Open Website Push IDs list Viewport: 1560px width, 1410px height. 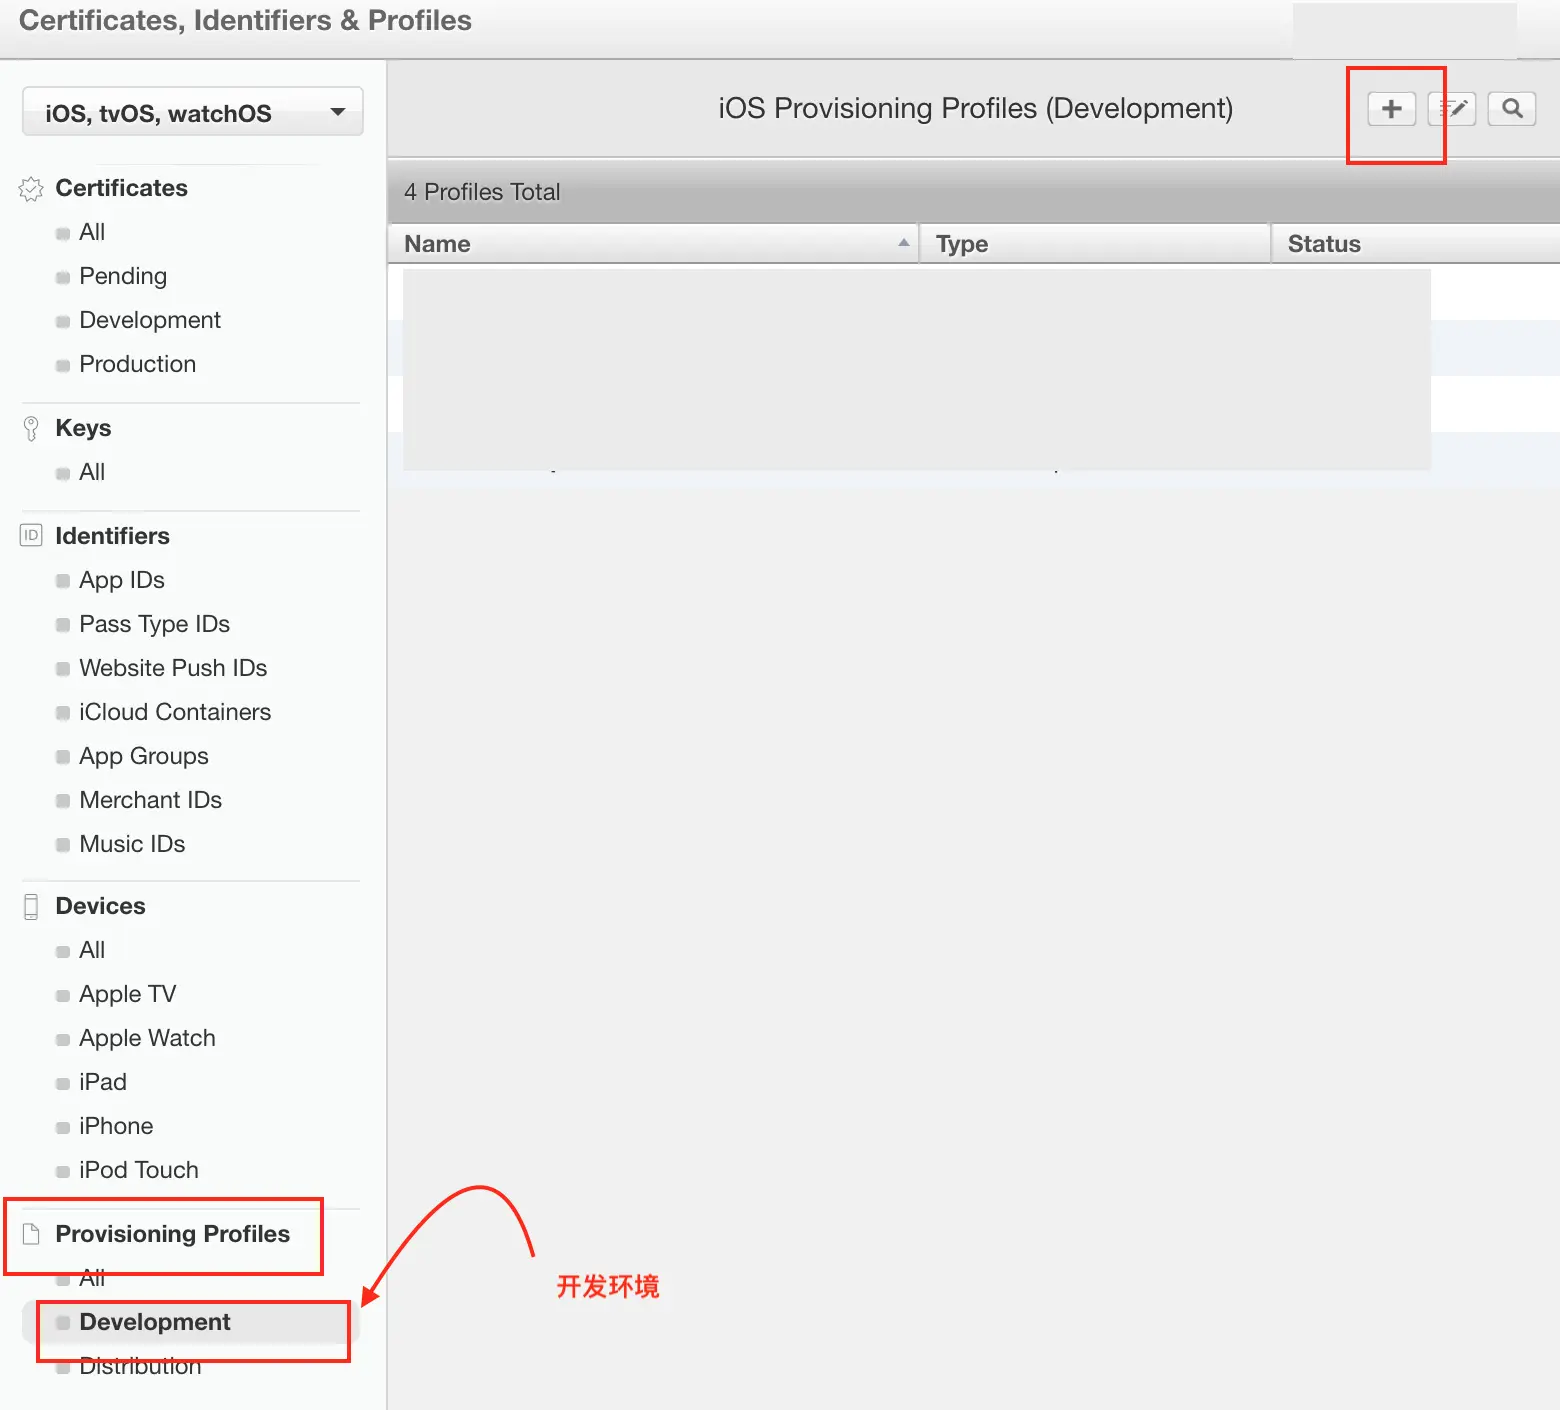click(x=173, y=668)
